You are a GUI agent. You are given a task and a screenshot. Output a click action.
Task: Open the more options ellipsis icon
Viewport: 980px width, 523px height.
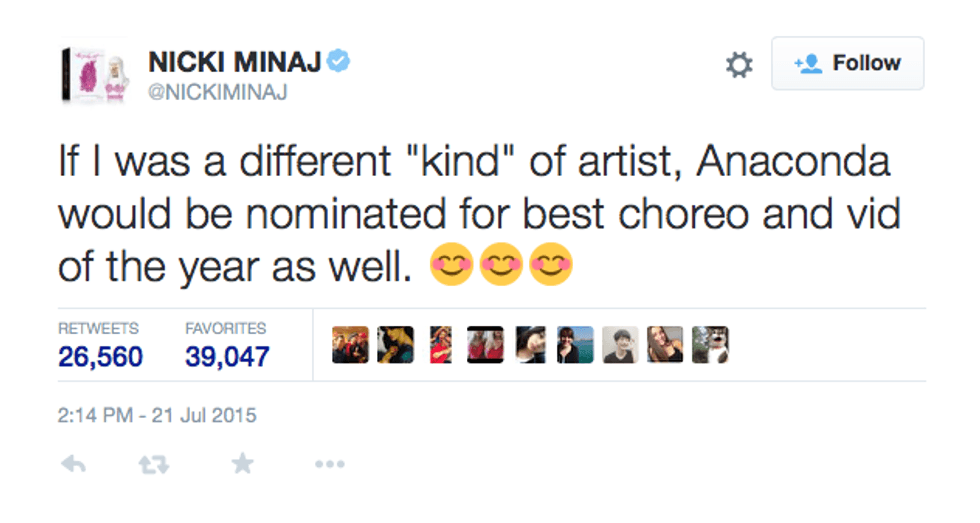pos(329,464)
